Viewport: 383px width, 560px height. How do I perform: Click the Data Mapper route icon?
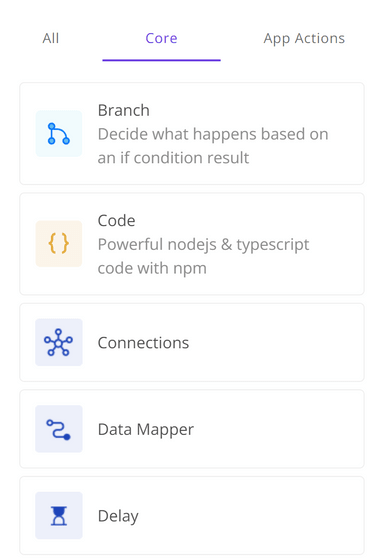point(59,429)
